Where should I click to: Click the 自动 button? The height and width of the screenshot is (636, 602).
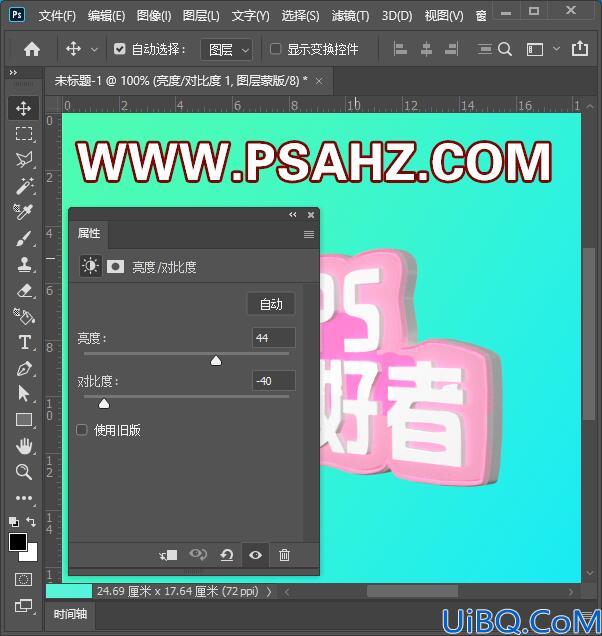271,304
